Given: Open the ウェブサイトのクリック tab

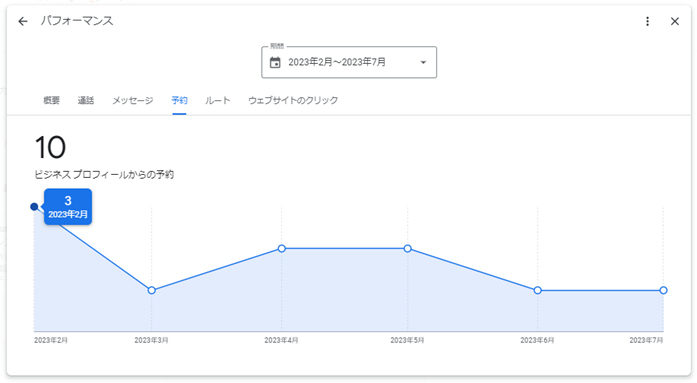Looking at the screenshot, I should (x=293, y=100).
